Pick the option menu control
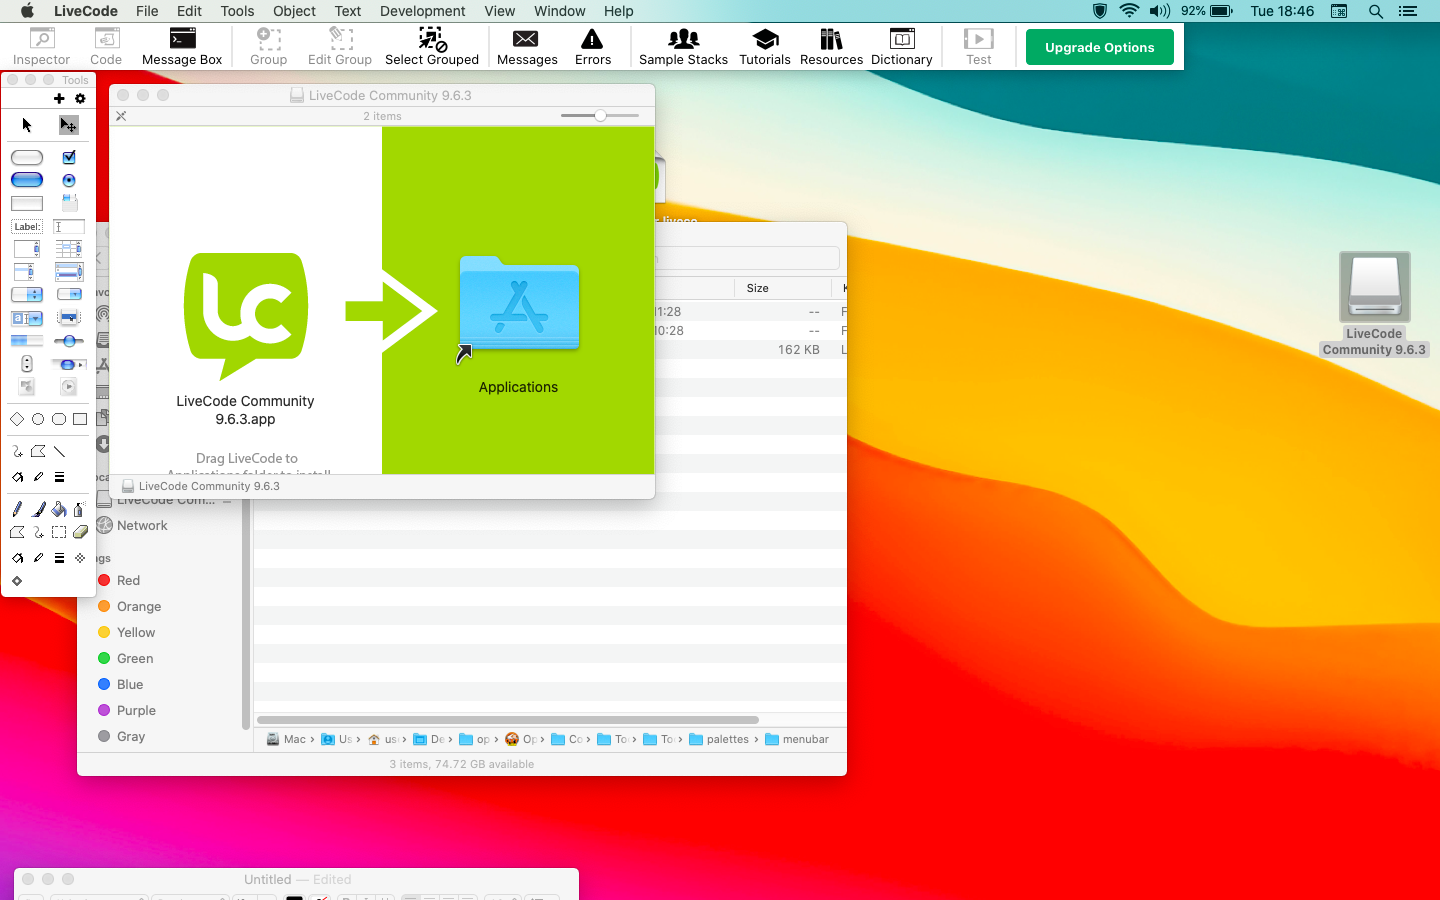 click(27, 294)
